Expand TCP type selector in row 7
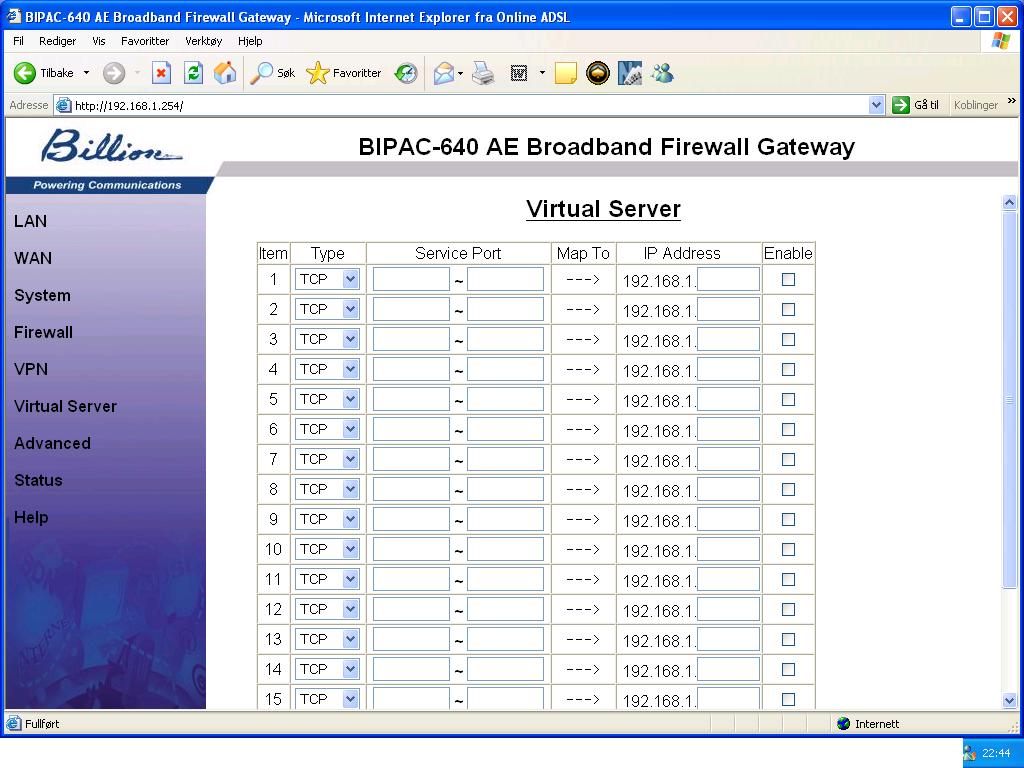The height and width of the screenshot is (768, 1024). (x=327, y=460)
